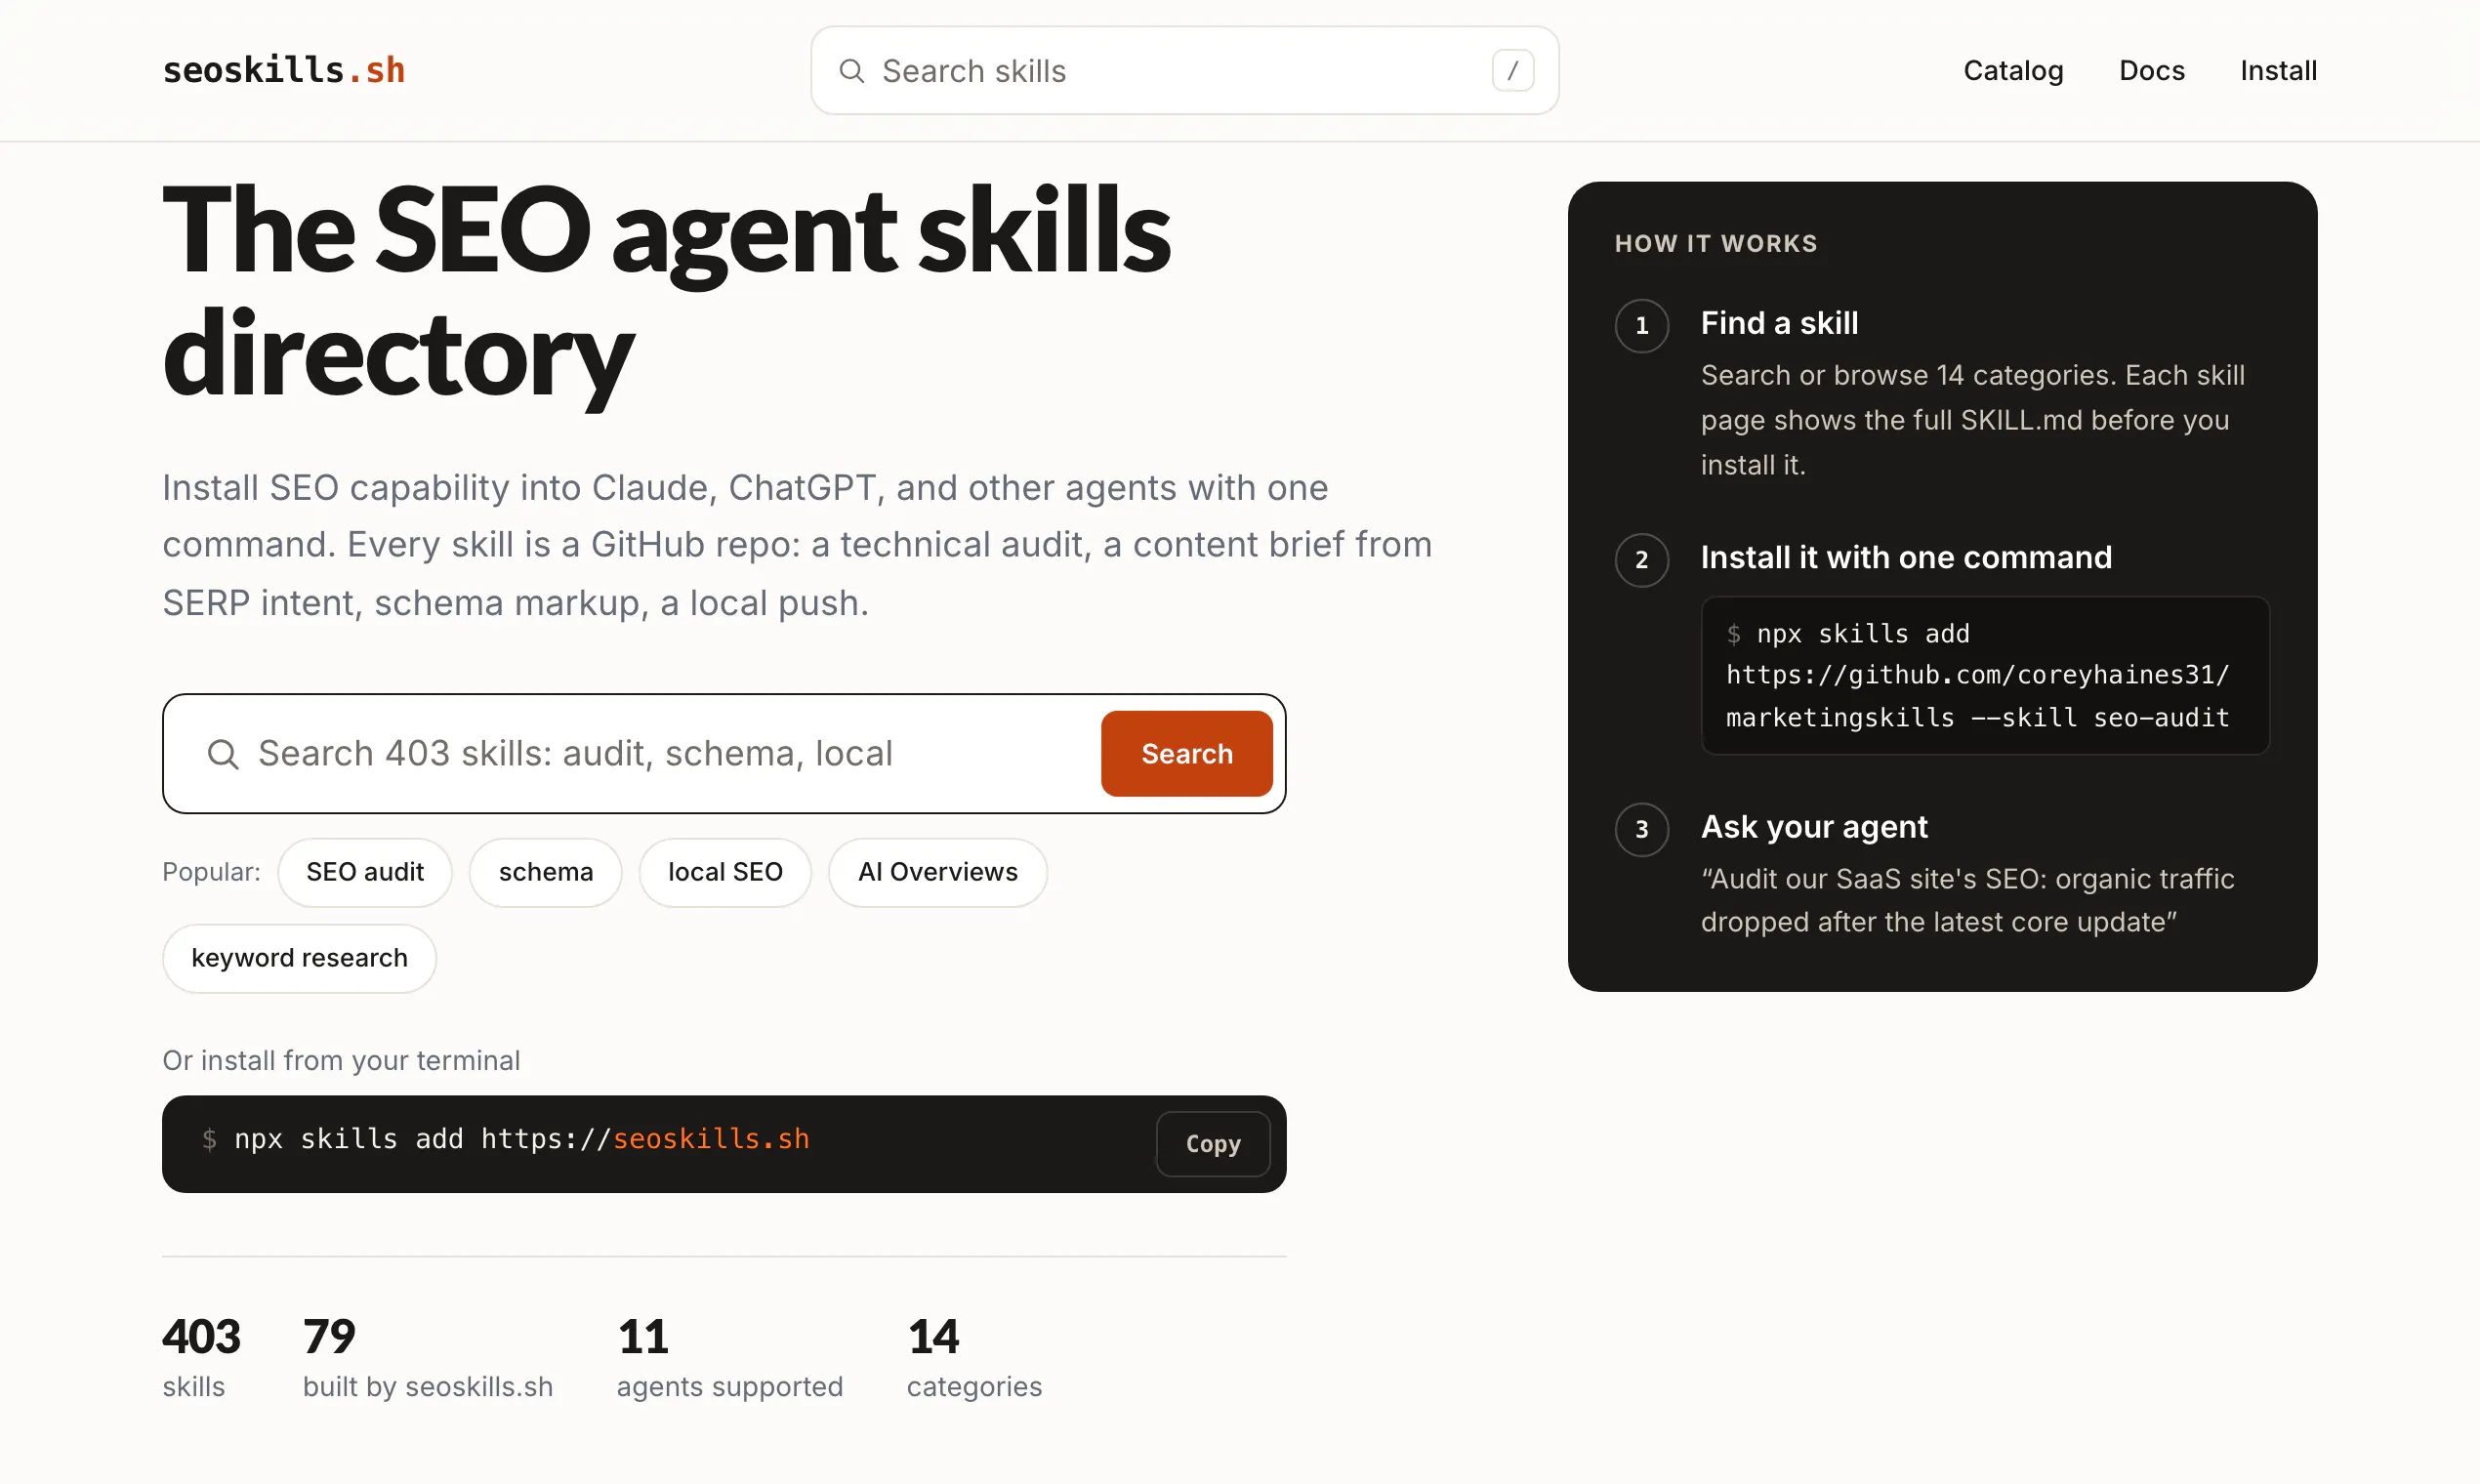
Task: Click the slash shortcut key badge
Action: [1512, 71]
